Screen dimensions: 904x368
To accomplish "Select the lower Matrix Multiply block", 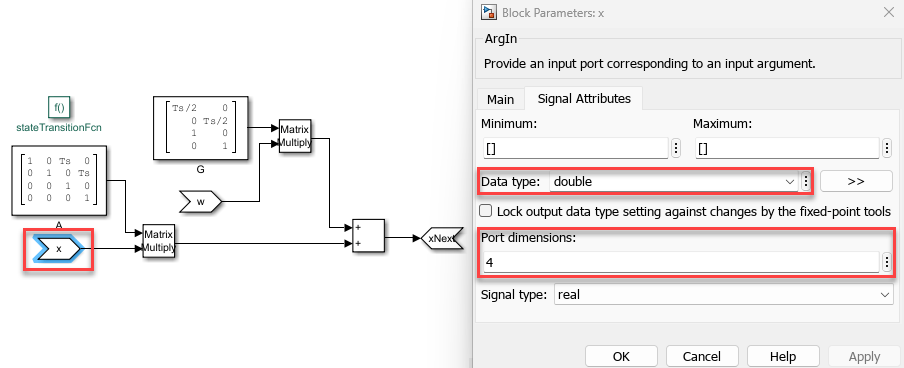I will [x=159, y=241].
